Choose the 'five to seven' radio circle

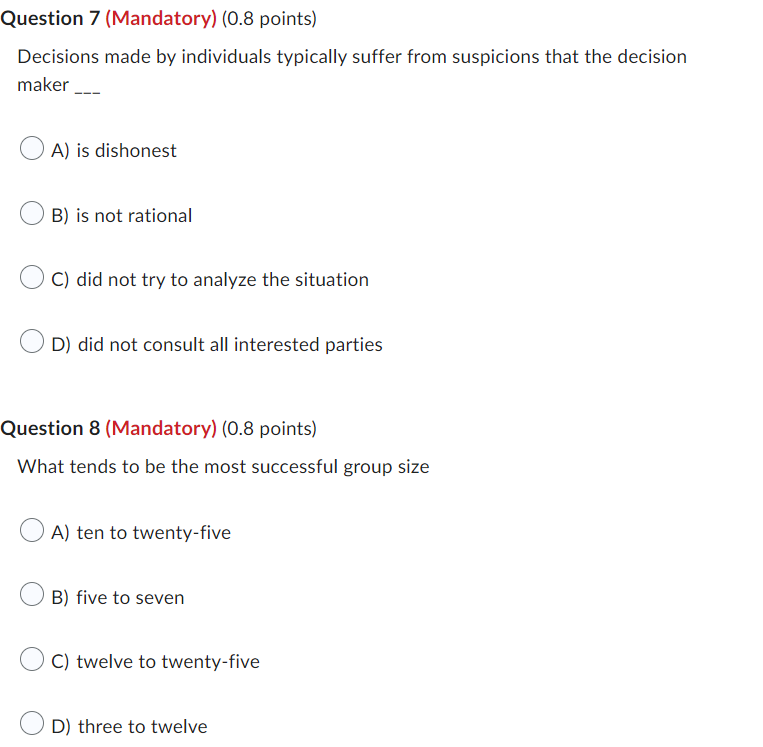32,594
